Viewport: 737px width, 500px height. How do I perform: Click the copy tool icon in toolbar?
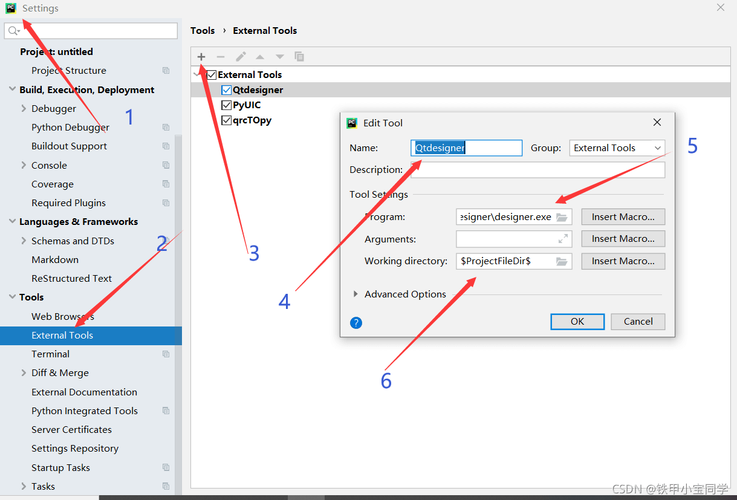tap(299, 57)
